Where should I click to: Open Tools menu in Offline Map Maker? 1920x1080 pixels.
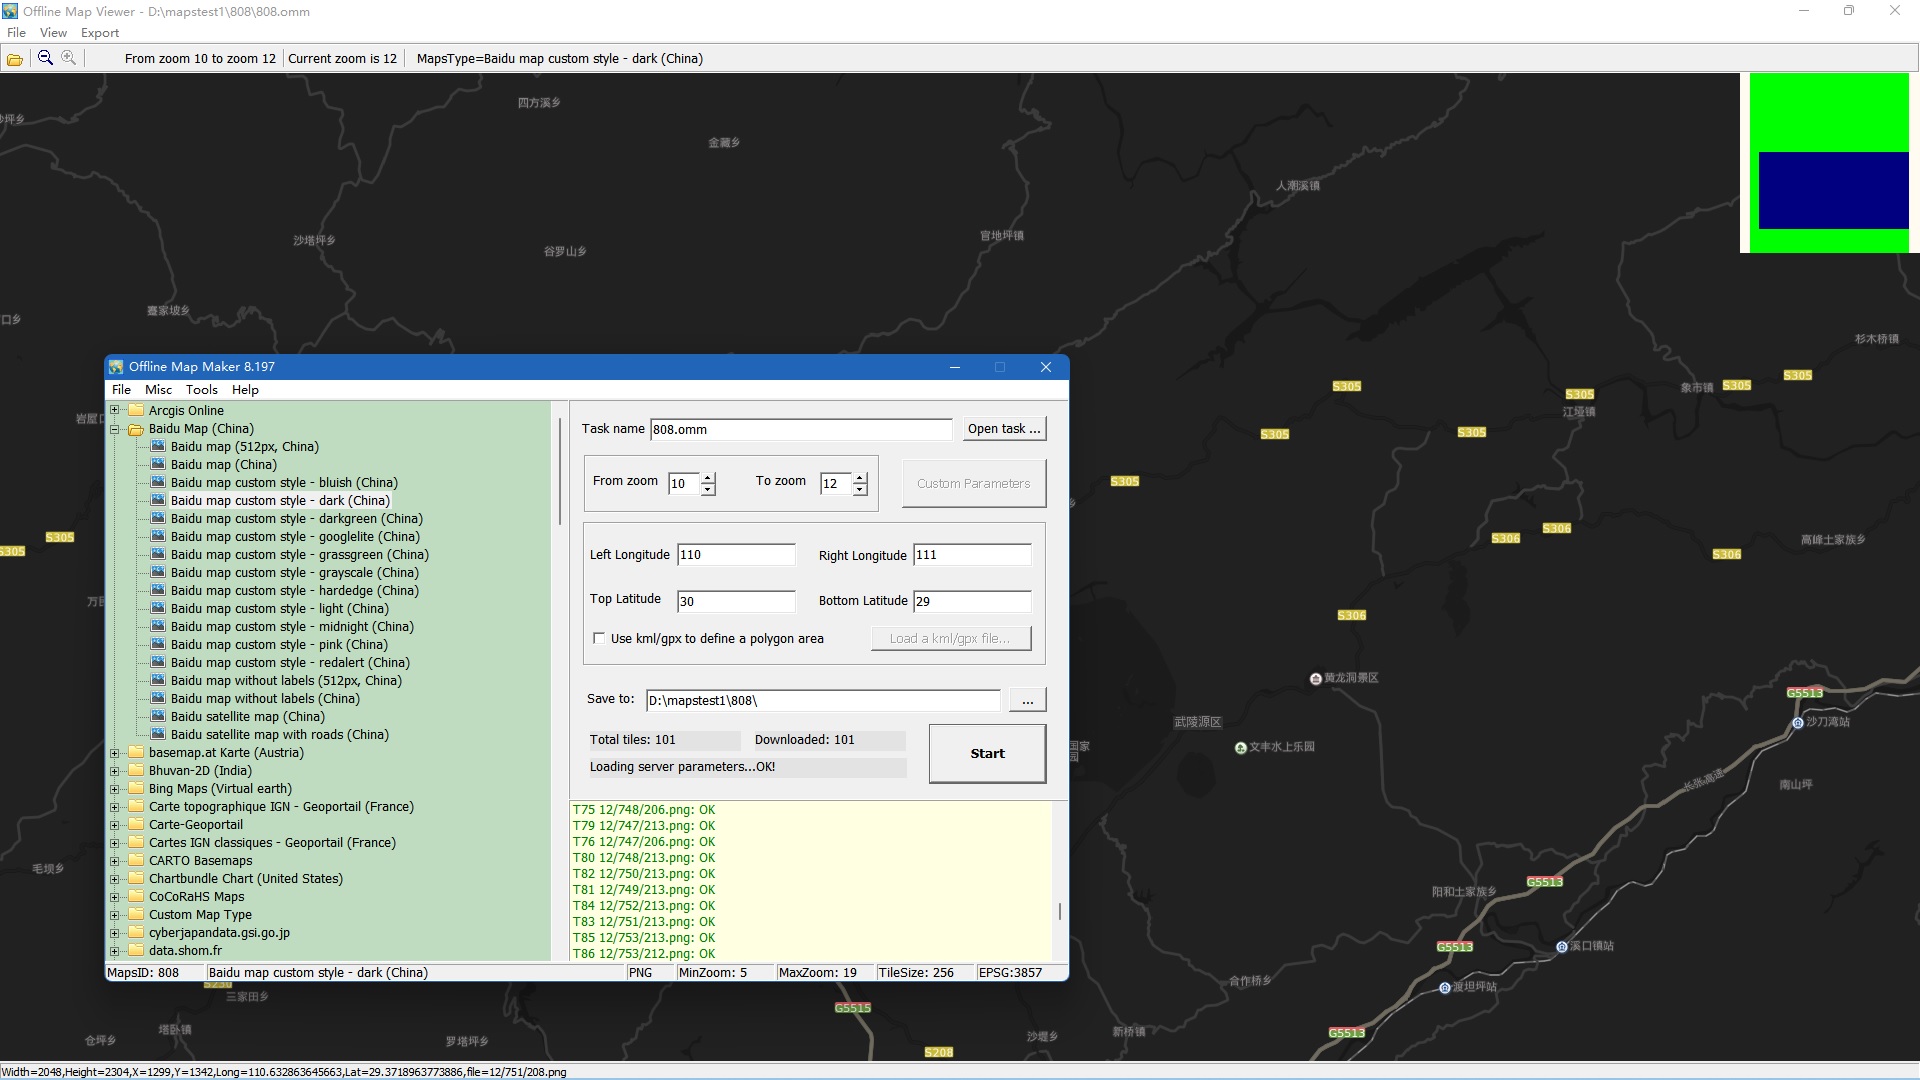pyautogui.click(x=201, y=390)
